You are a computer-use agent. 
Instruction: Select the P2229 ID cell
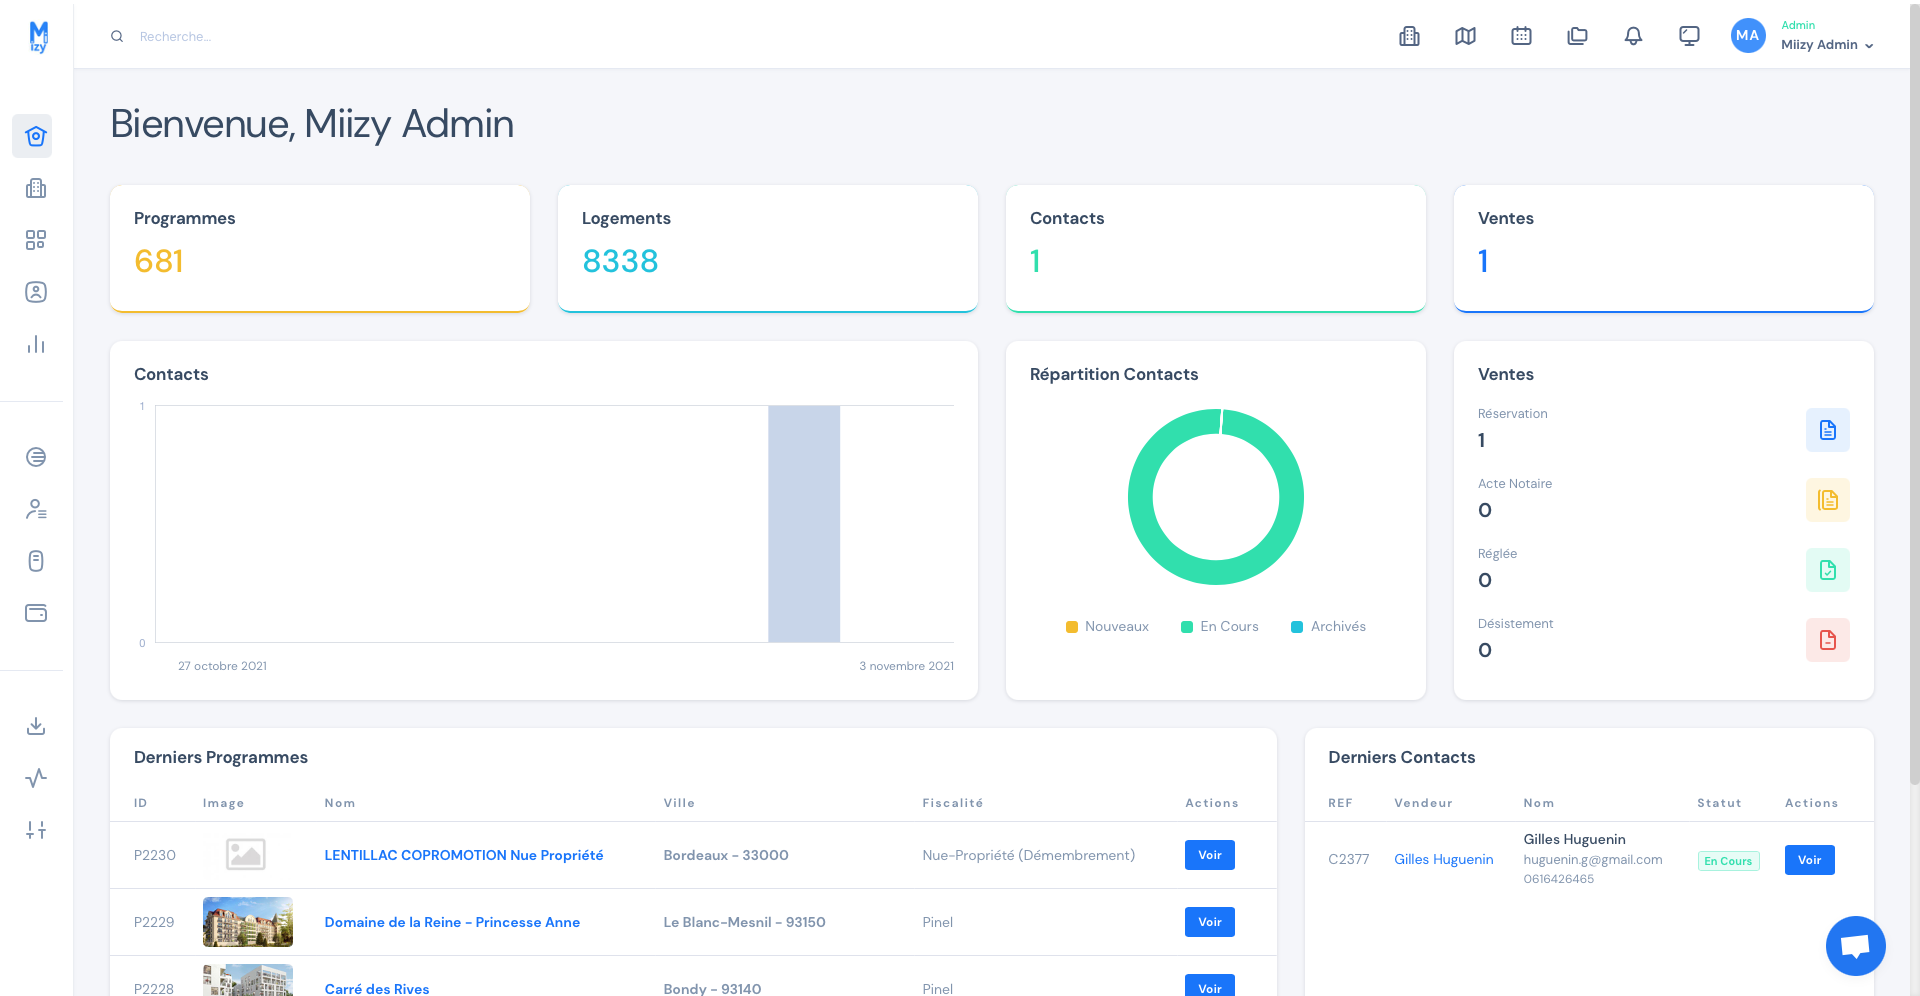[x=154, y=922]
